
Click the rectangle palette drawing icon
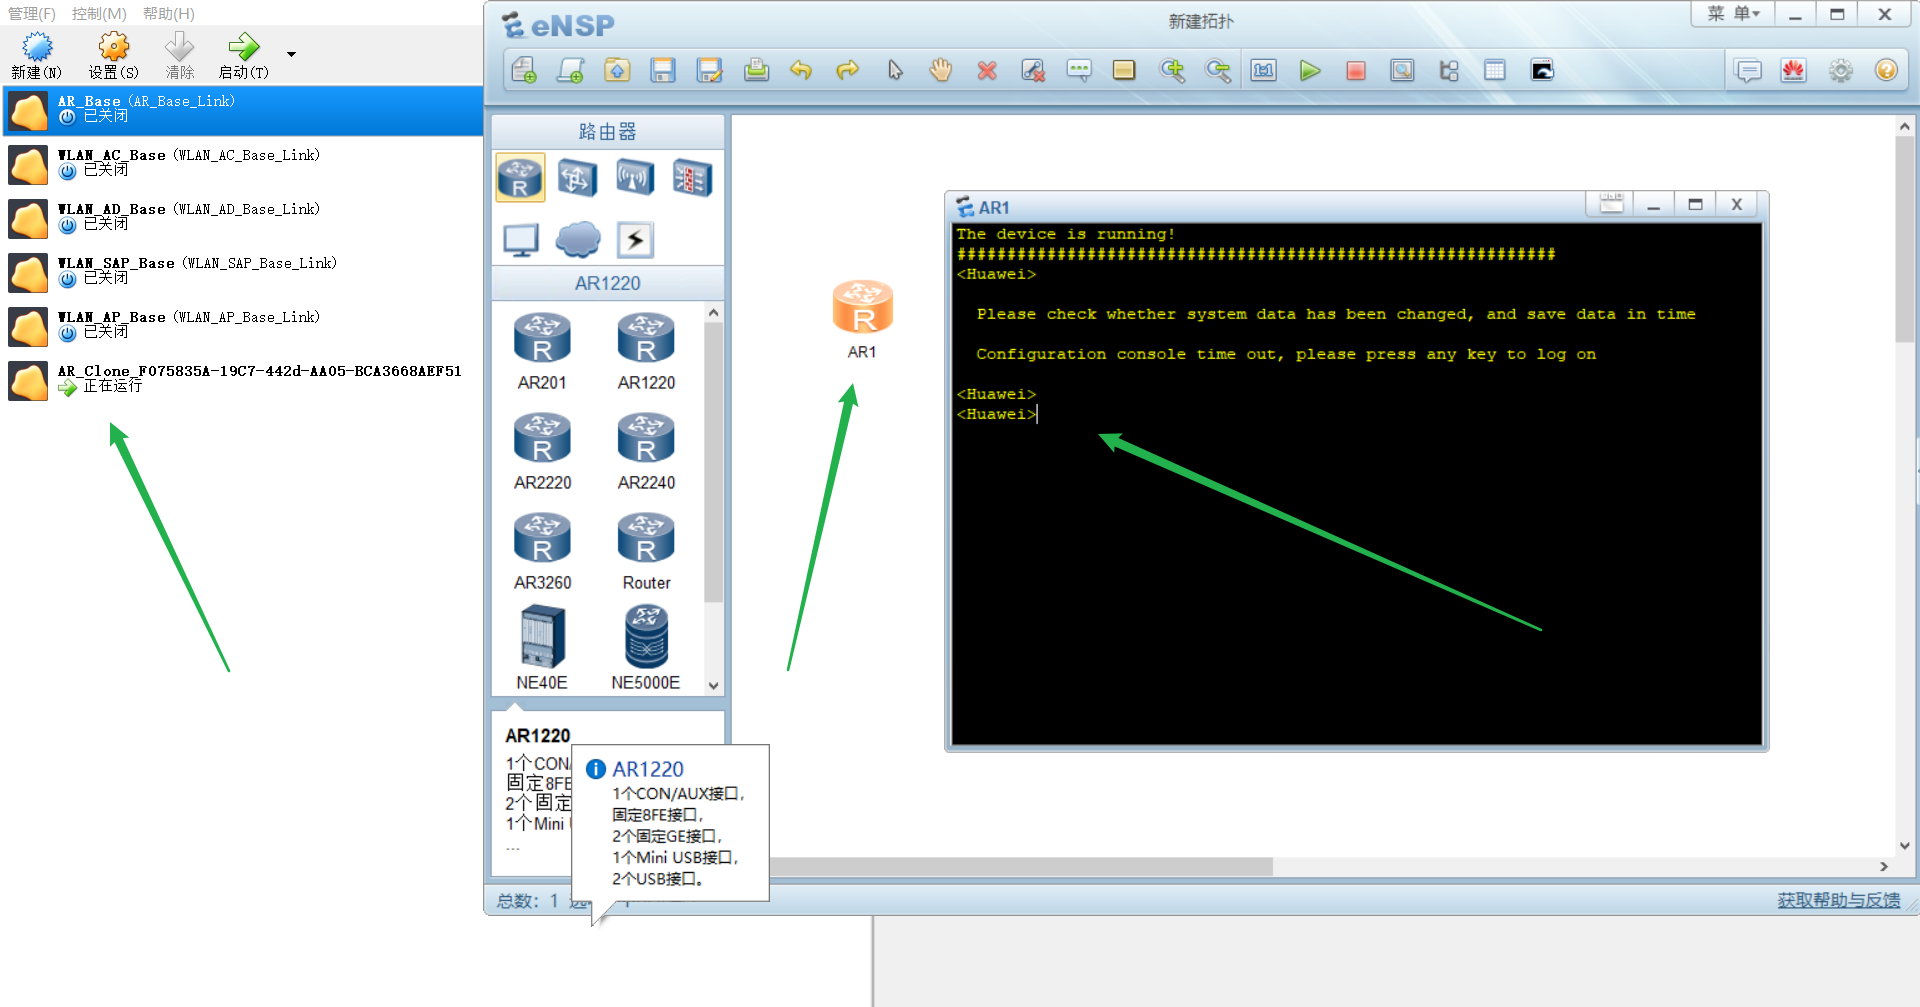click(1124, 71)
